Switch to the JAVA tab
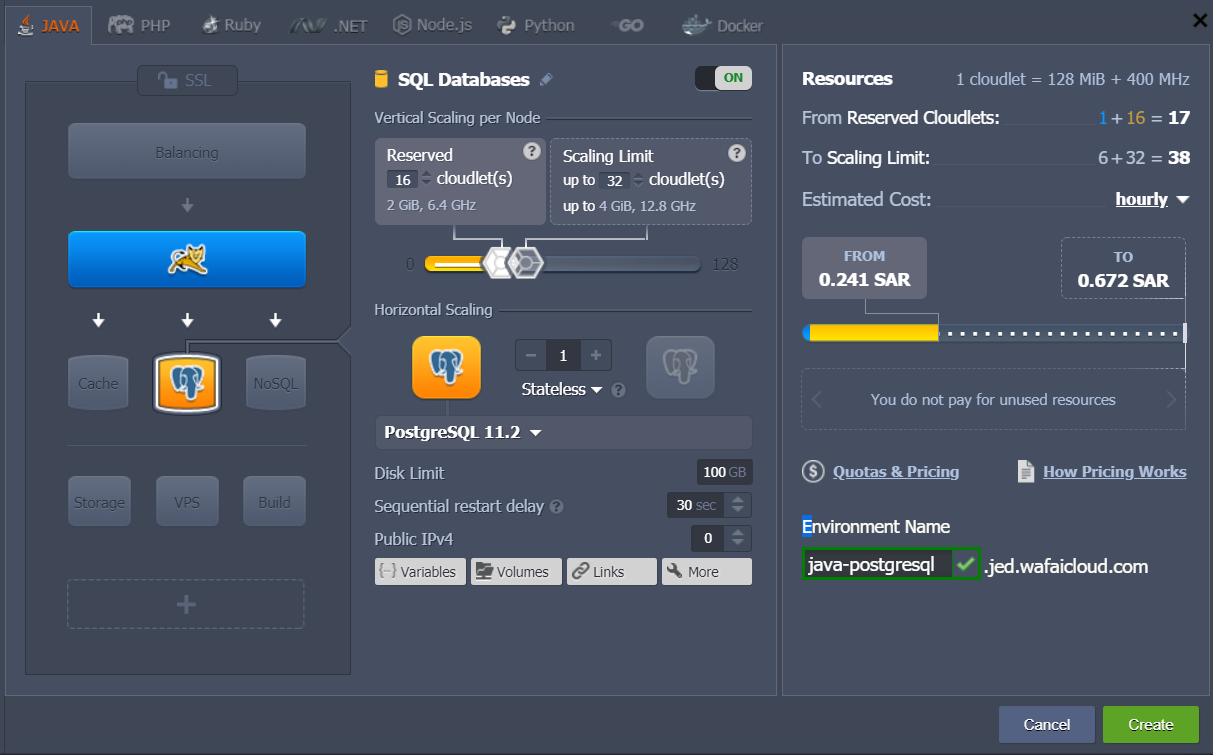This screenshot has height=755, width=1213. coord(48,25)
